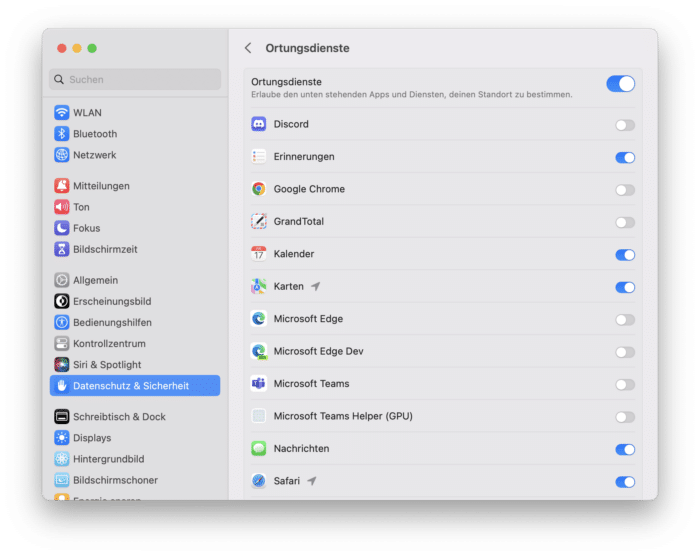Open Datenschutz & Sicherheit settings
The width and height of the screenshot is (700, 556).
pos(135,385)
